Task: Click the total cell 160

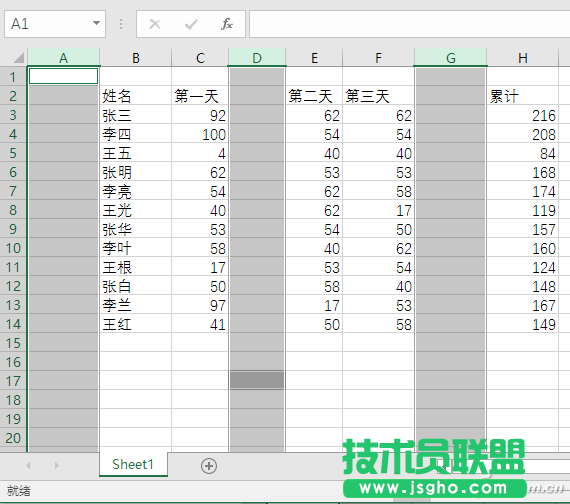Action: tap(523, 248)
